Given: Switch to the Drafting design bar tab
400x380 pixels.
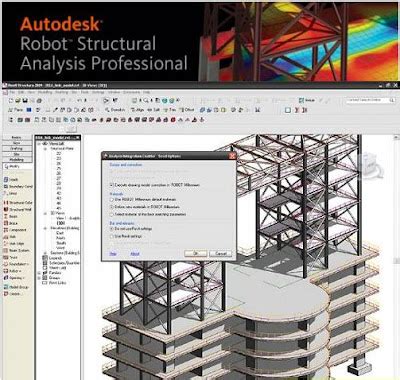Looking at the screenshot, I should [17, 149].
